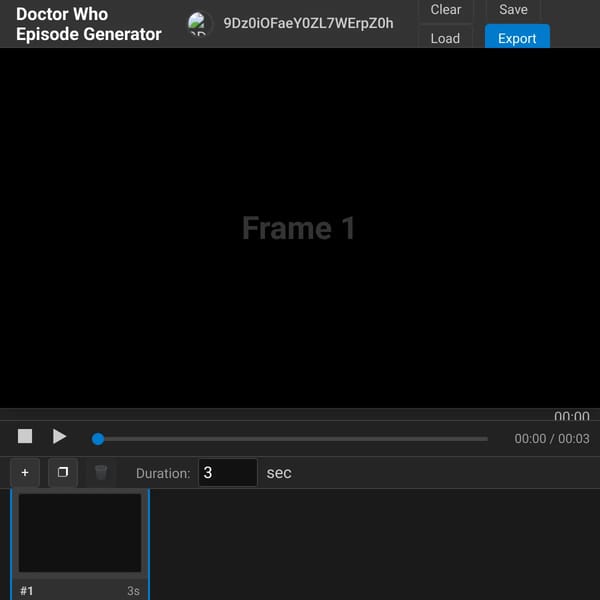The image size is (600, 600).
Task: Click the project ID 9Dz0iOFaeY0ZL7WErpZ0h
Action: (x=308, y=23)
